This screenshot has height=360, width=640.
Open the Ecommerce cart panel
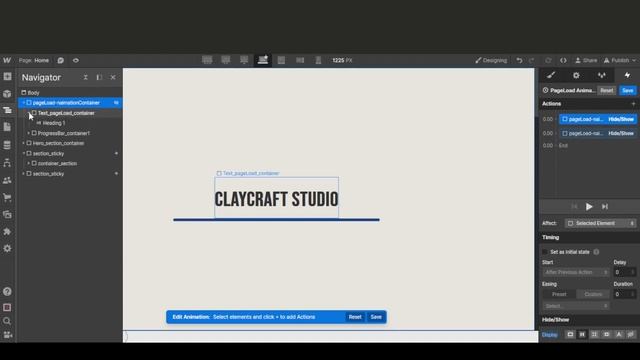click(7, 198)
